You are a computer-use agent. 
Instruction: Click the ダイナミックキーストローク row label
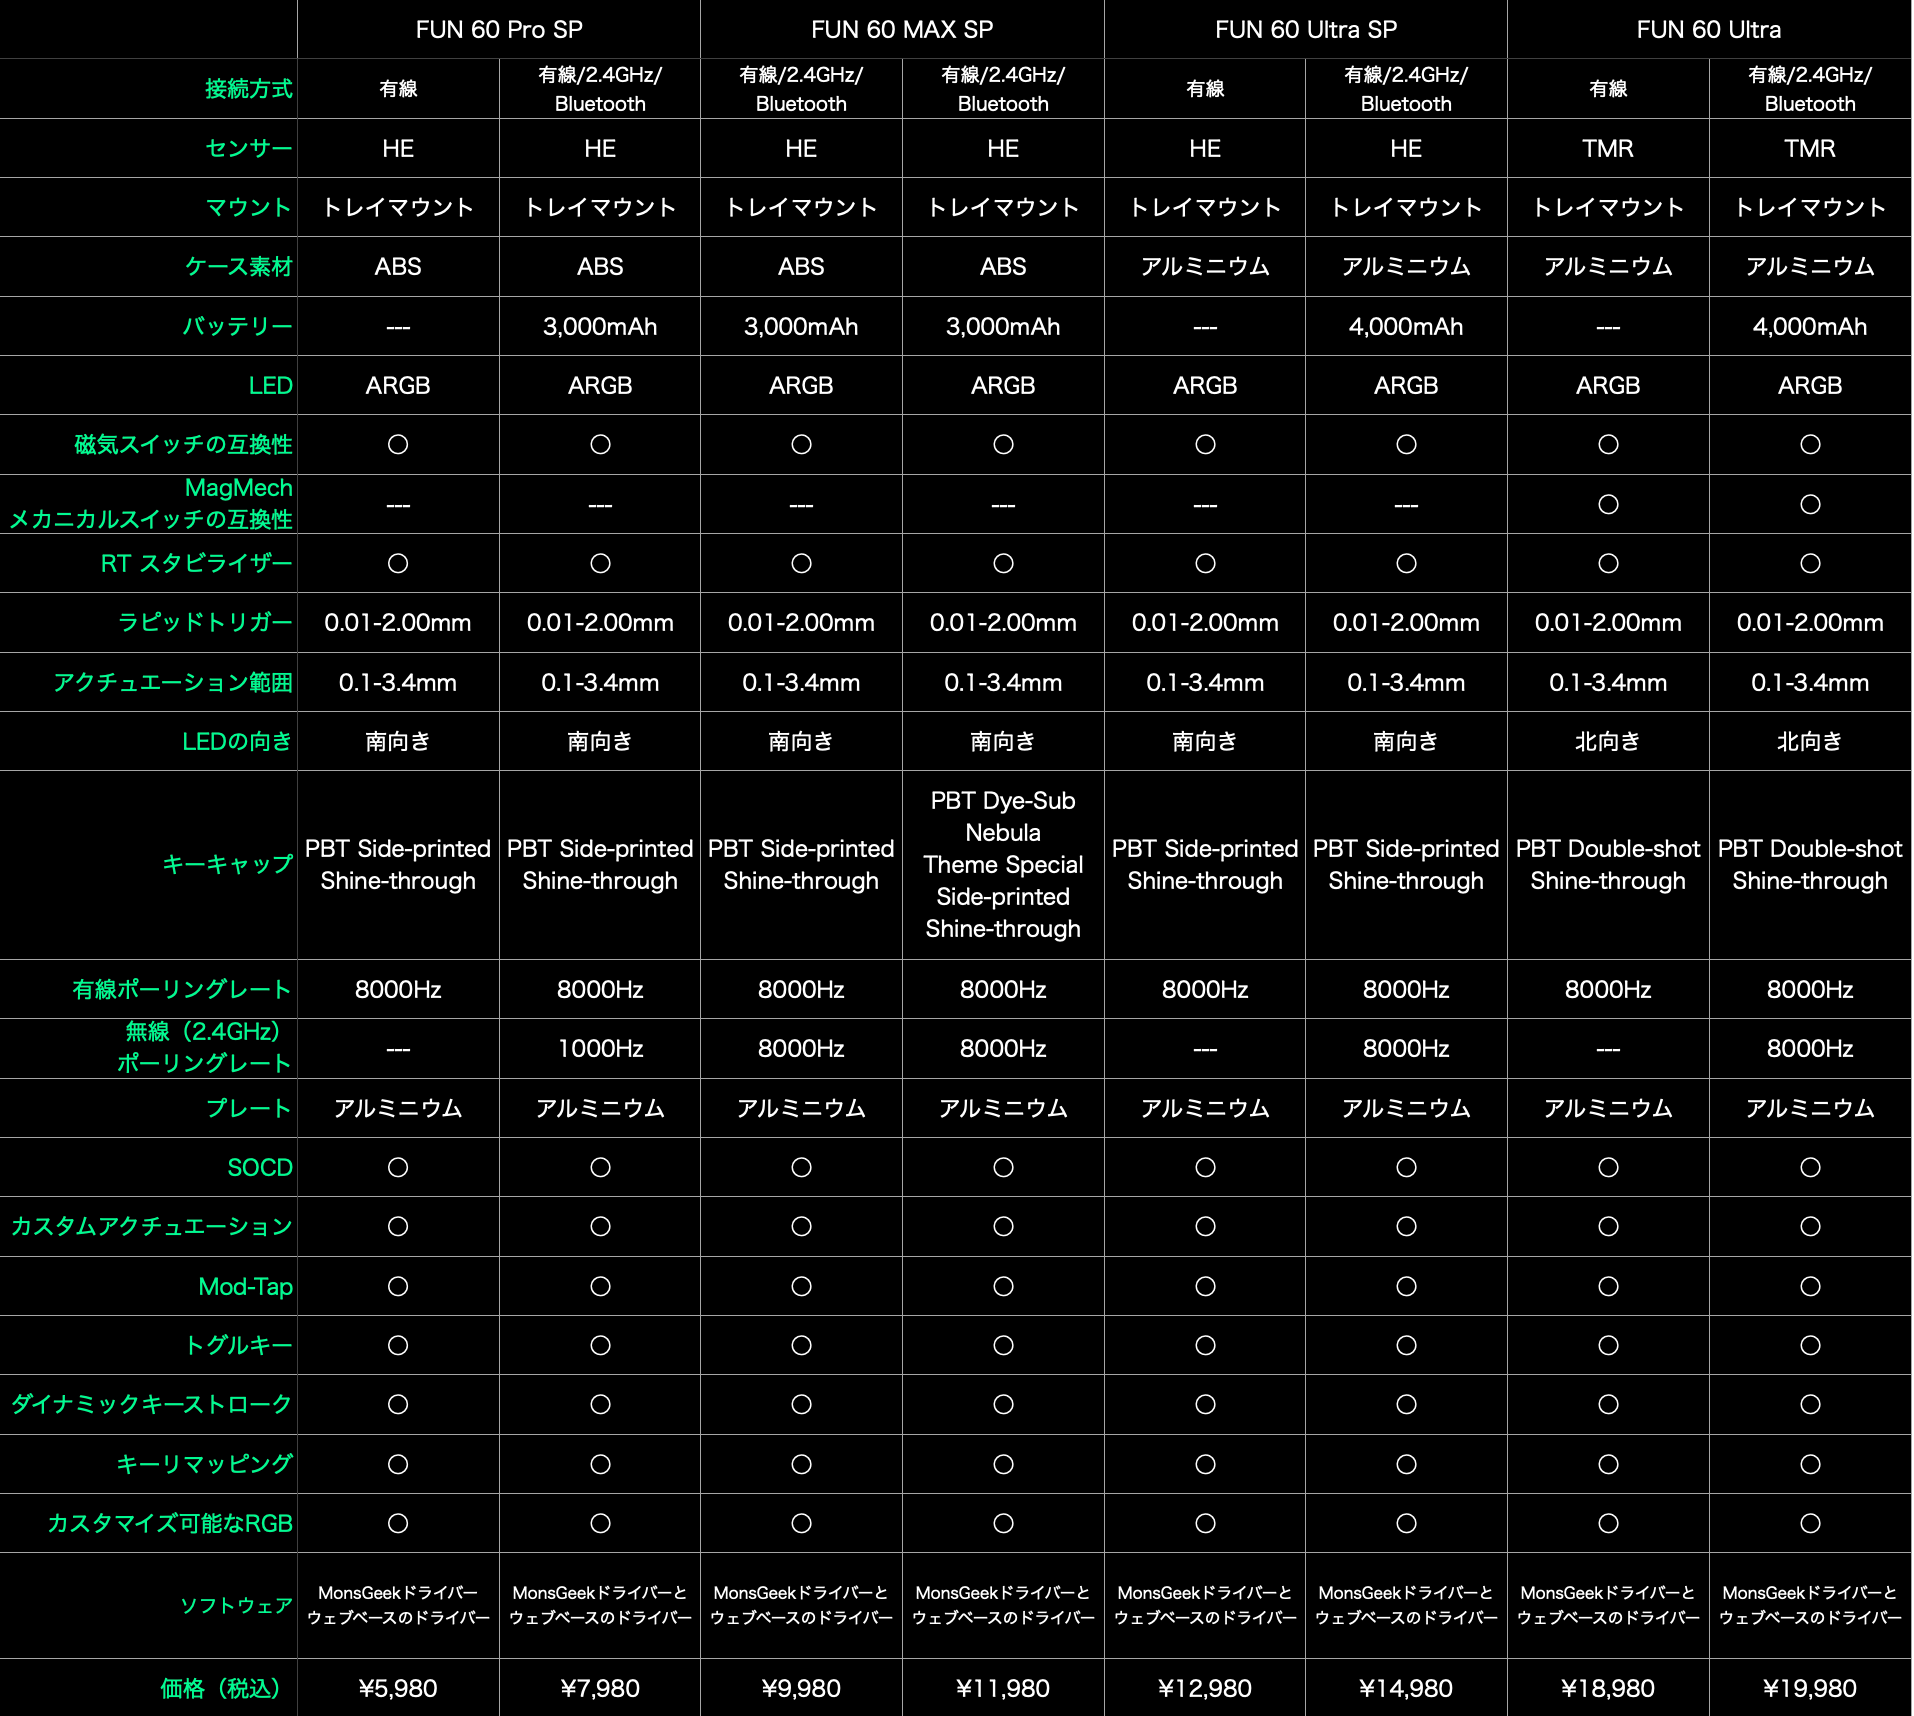152,1404
